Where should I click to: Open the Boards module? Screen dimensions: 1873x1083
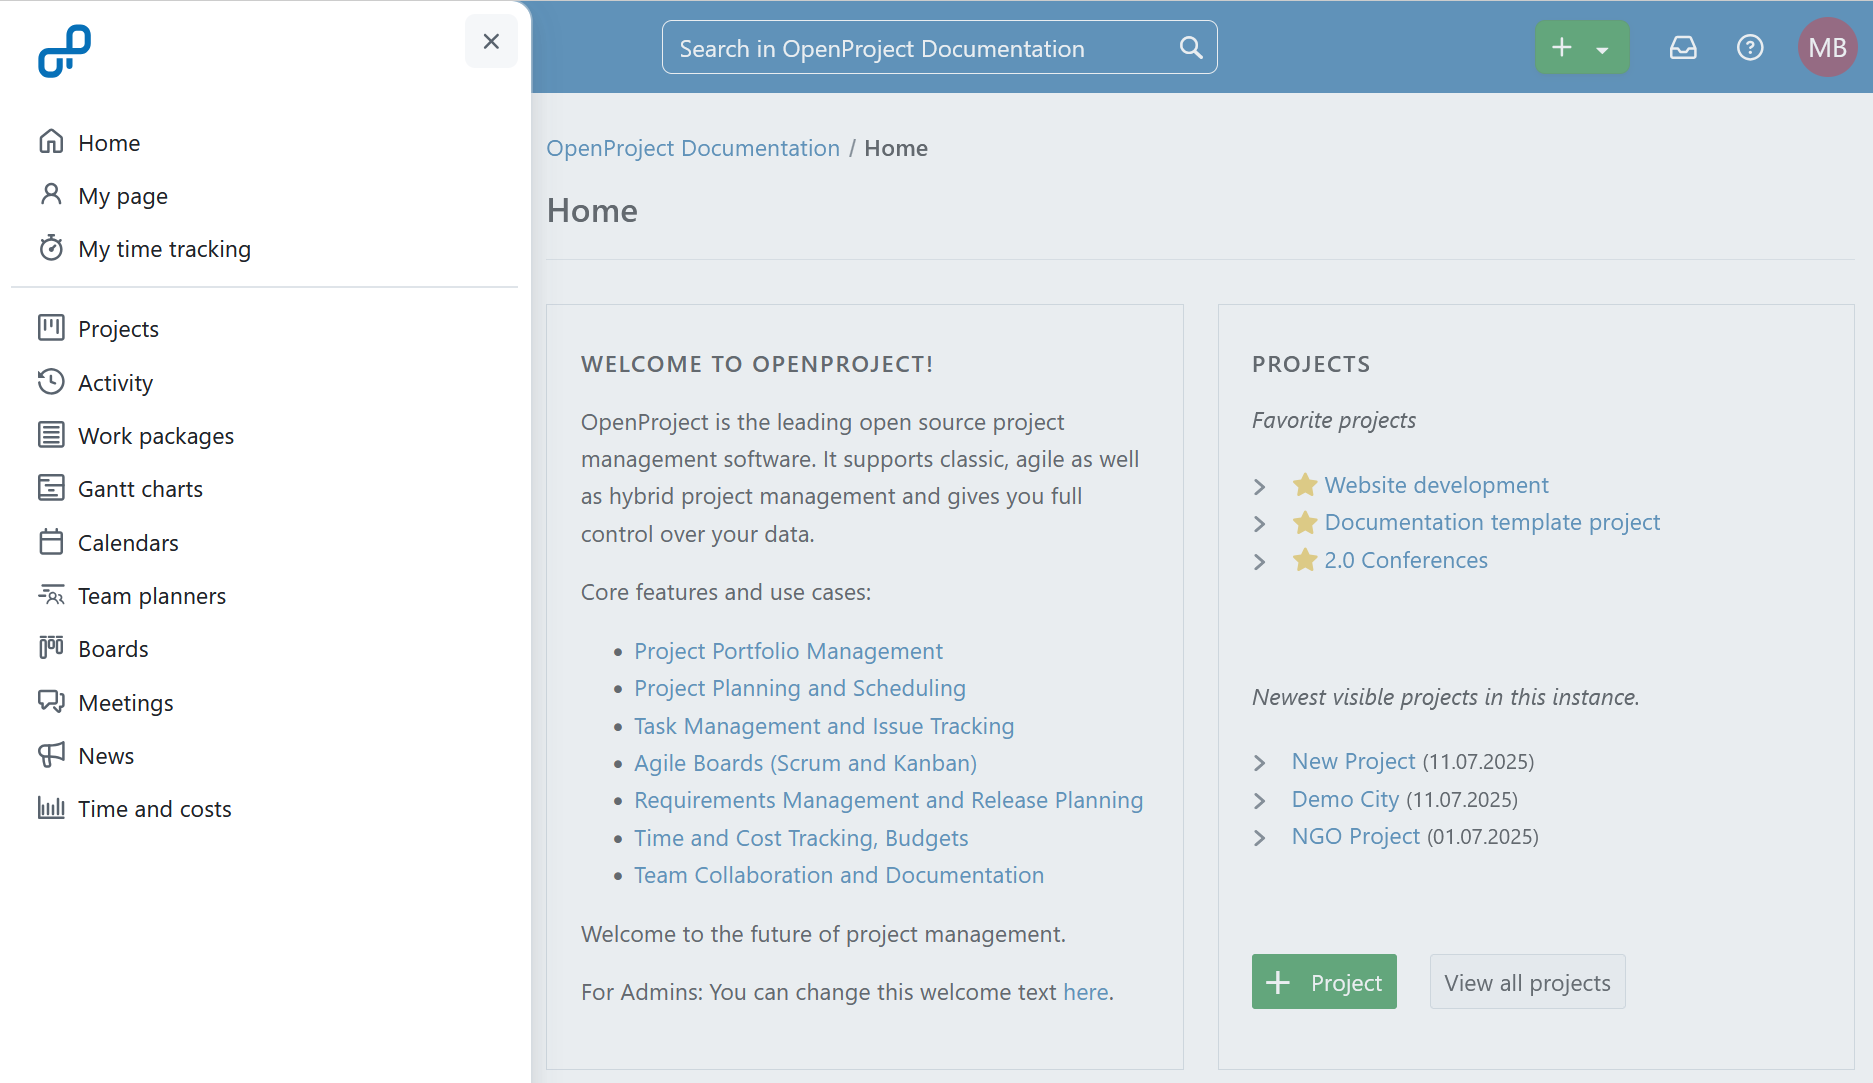(x=112, y=648)
